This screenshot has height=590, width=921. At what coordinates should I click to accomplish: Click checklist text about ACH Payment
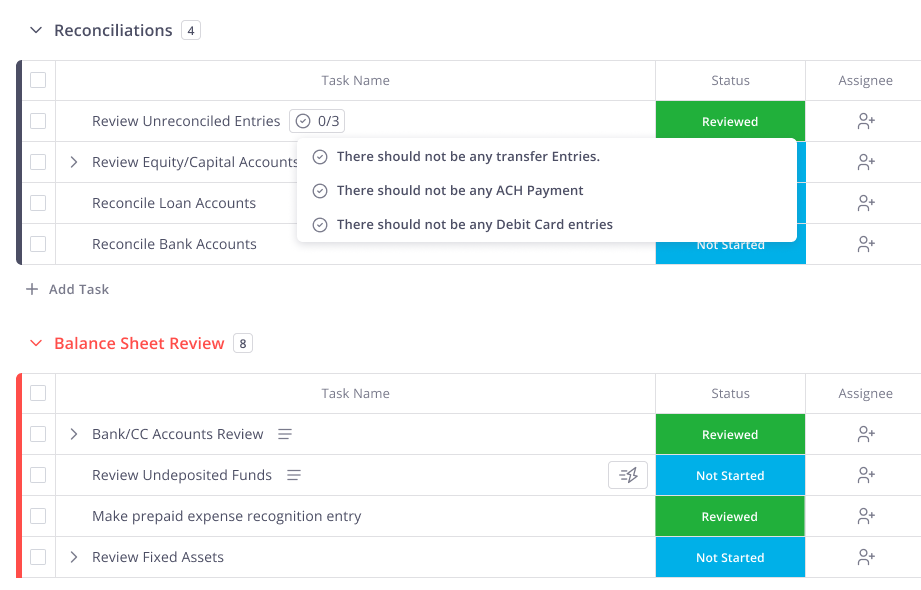tap(460, 191)
